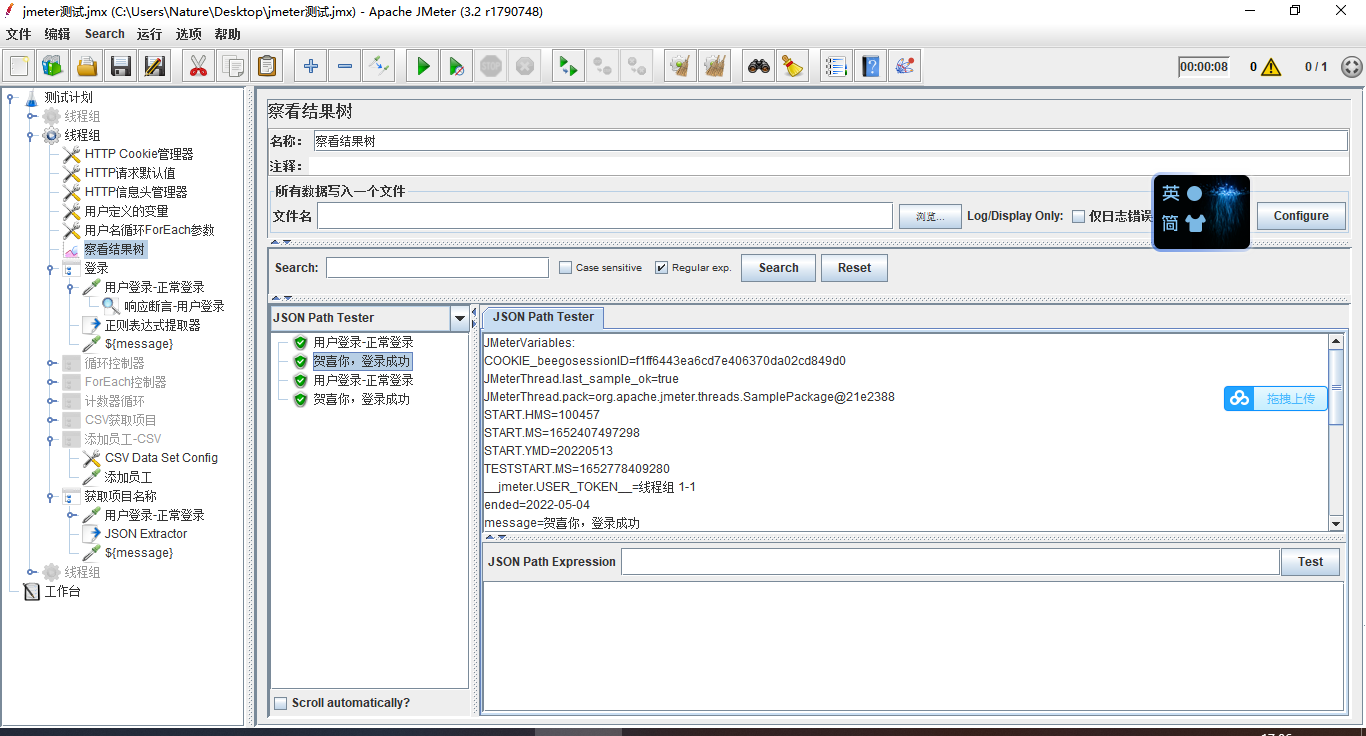The width and height of the screenshot is (1366, 736).
Task: Enable the 仅日志错误 checkbox
Action: tap(1078, 216)
